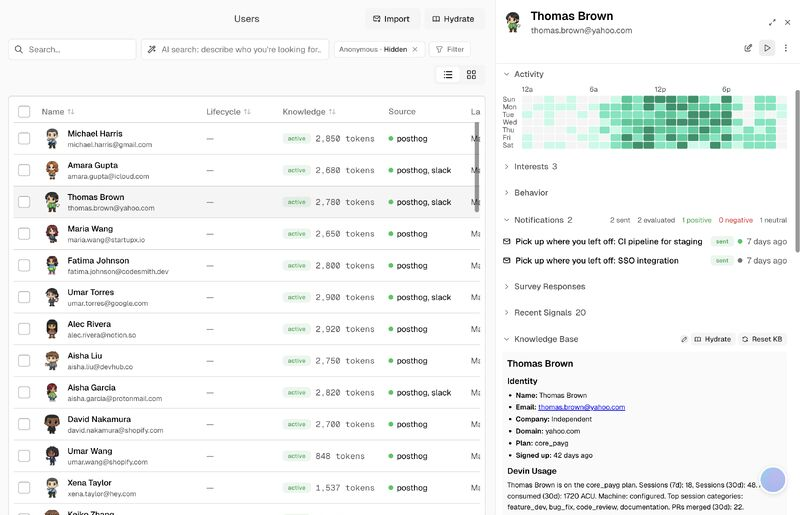Check the box for Aisha Liu
Image resolution: width=800 pixels, height=515 pixels.
24,361
